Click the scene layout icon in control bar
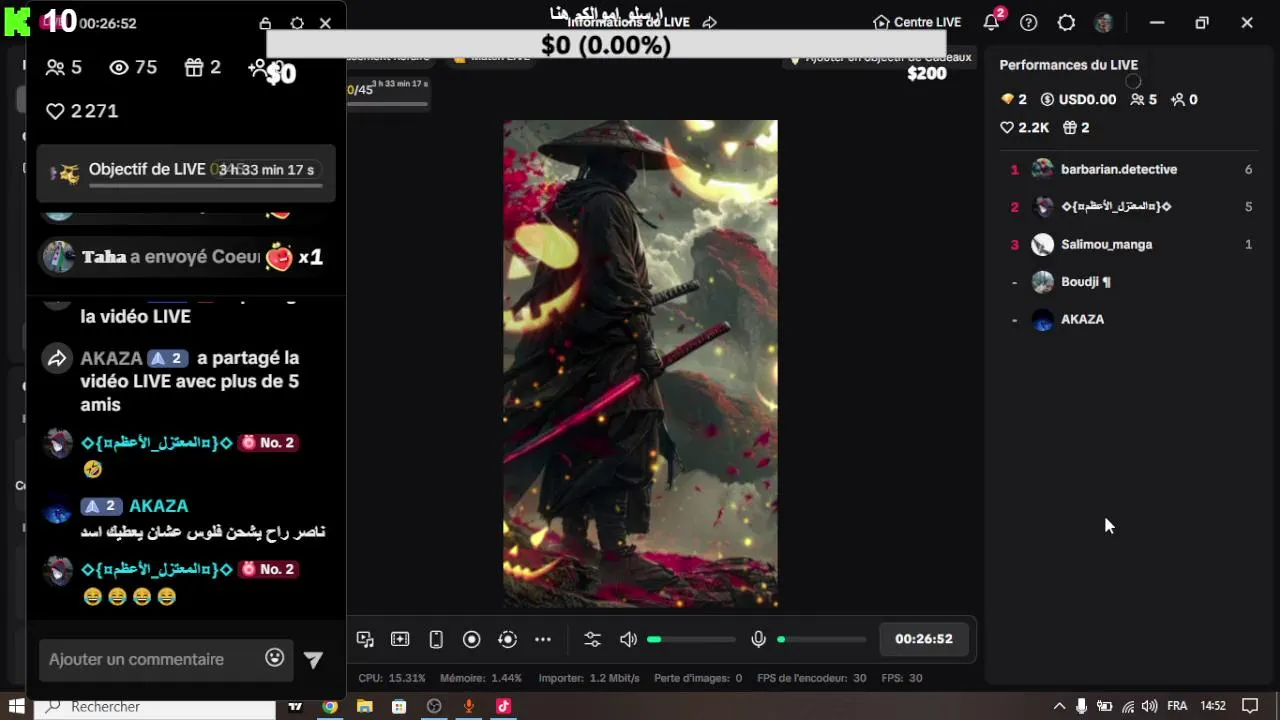The image size is (1280, 720). pos(400,639)
